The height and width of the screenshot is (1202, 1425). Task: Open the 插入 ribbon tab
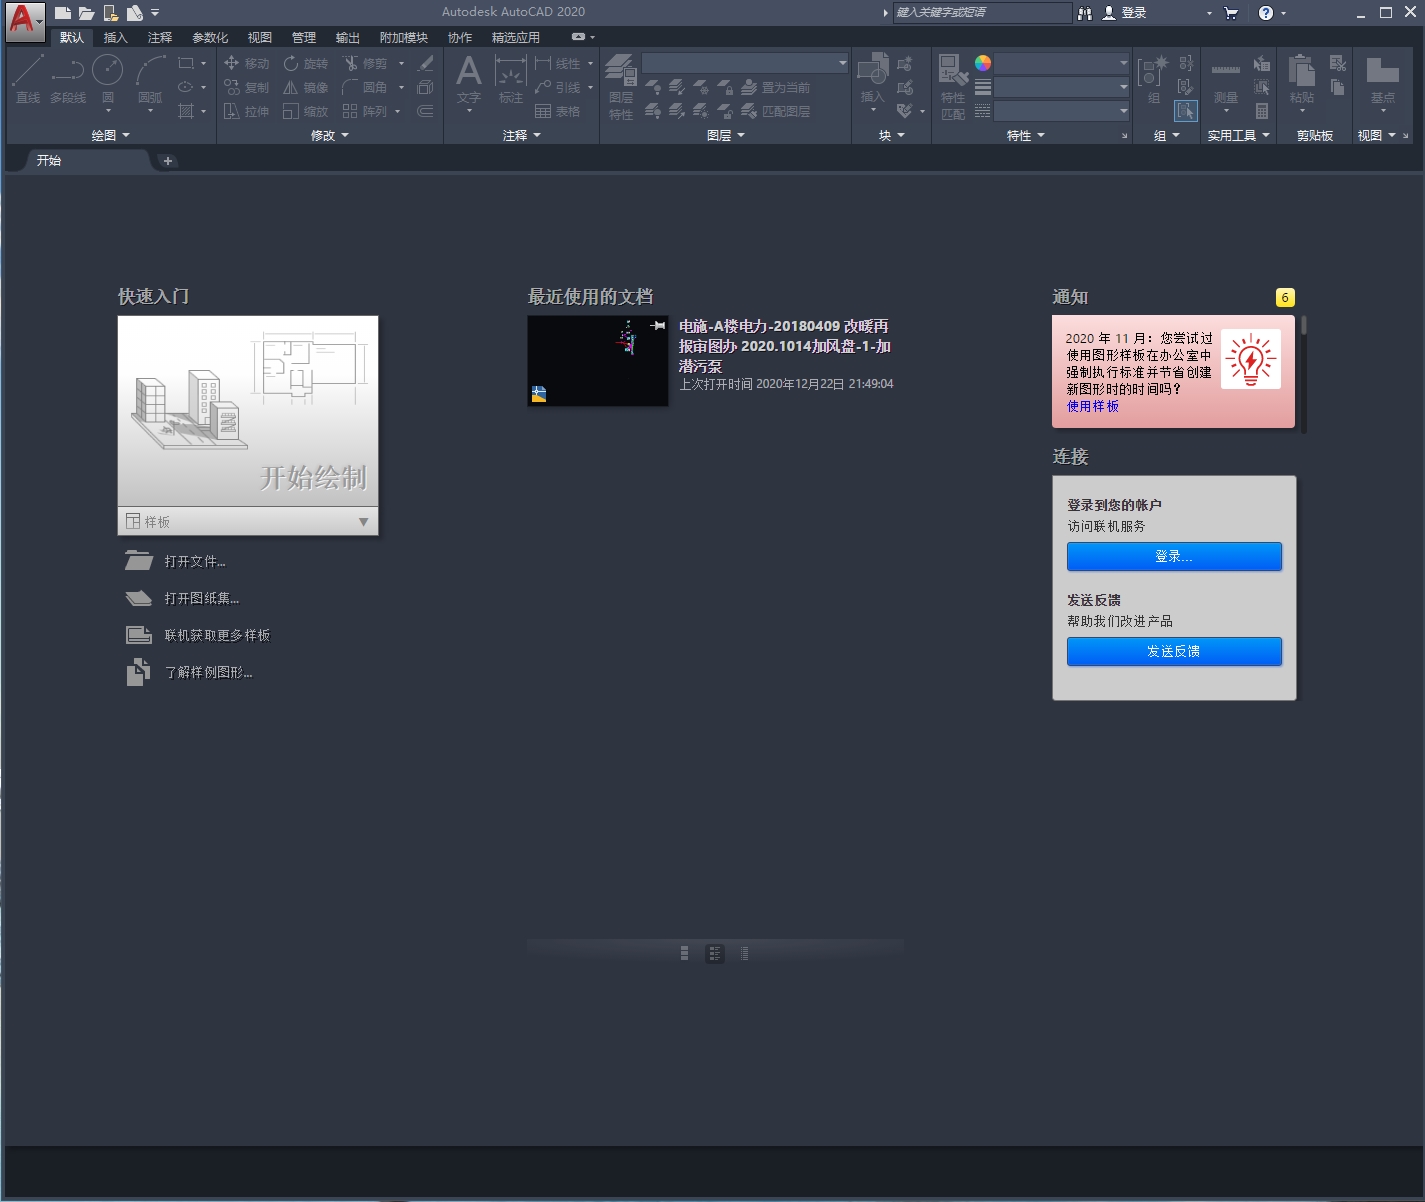pos(116,37)
